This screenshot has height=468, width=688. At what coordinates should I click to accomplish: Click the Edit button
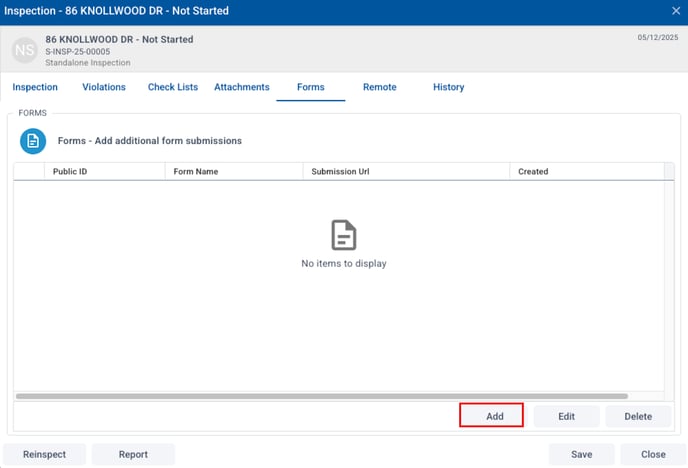point(566,416)
